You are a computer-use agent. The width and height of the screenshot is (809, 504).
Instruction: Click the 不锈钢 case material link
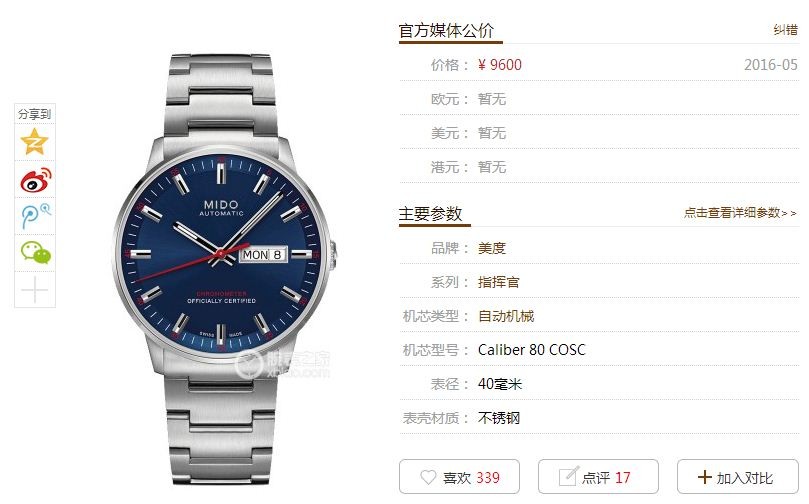pos(498,418)
